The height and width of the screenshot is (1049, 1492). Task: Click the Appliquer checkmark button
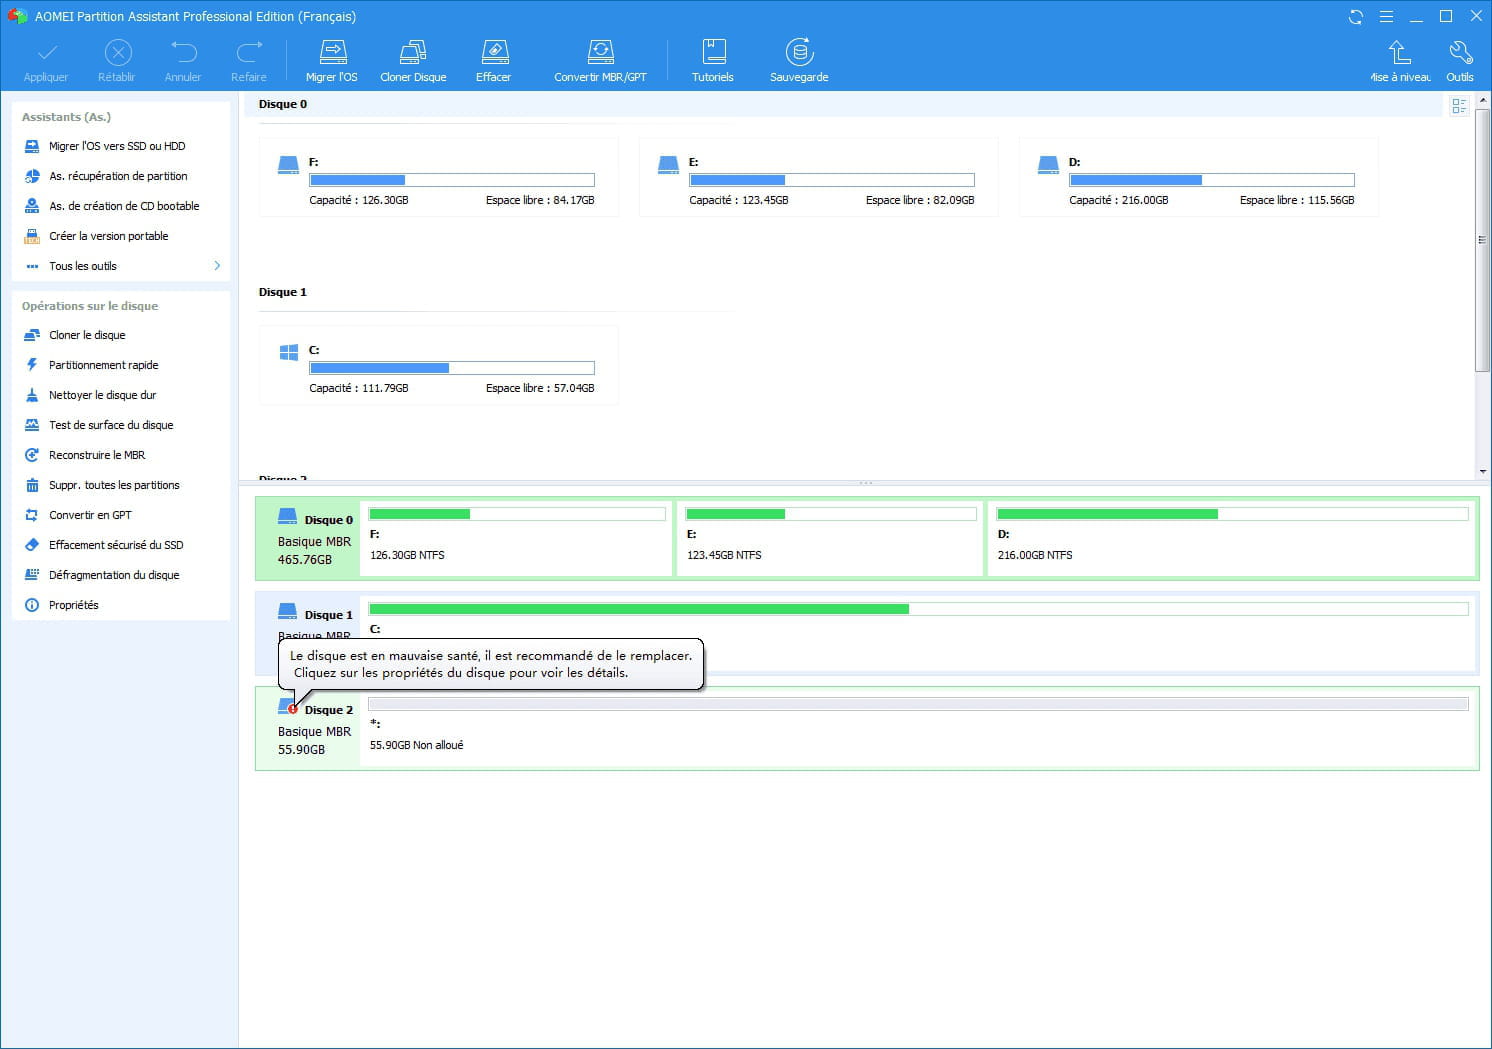point(46,61)
